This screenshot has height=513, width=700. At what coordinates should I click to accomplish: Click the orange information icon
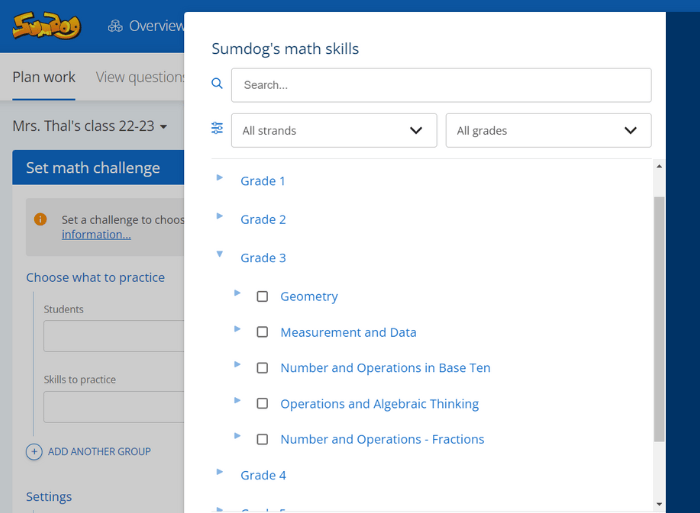pos(40,219)
